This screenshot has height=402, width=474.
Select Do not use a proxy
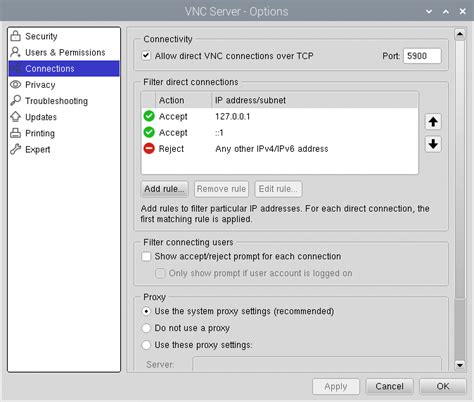pyautogui.click(x=146, y=328)
